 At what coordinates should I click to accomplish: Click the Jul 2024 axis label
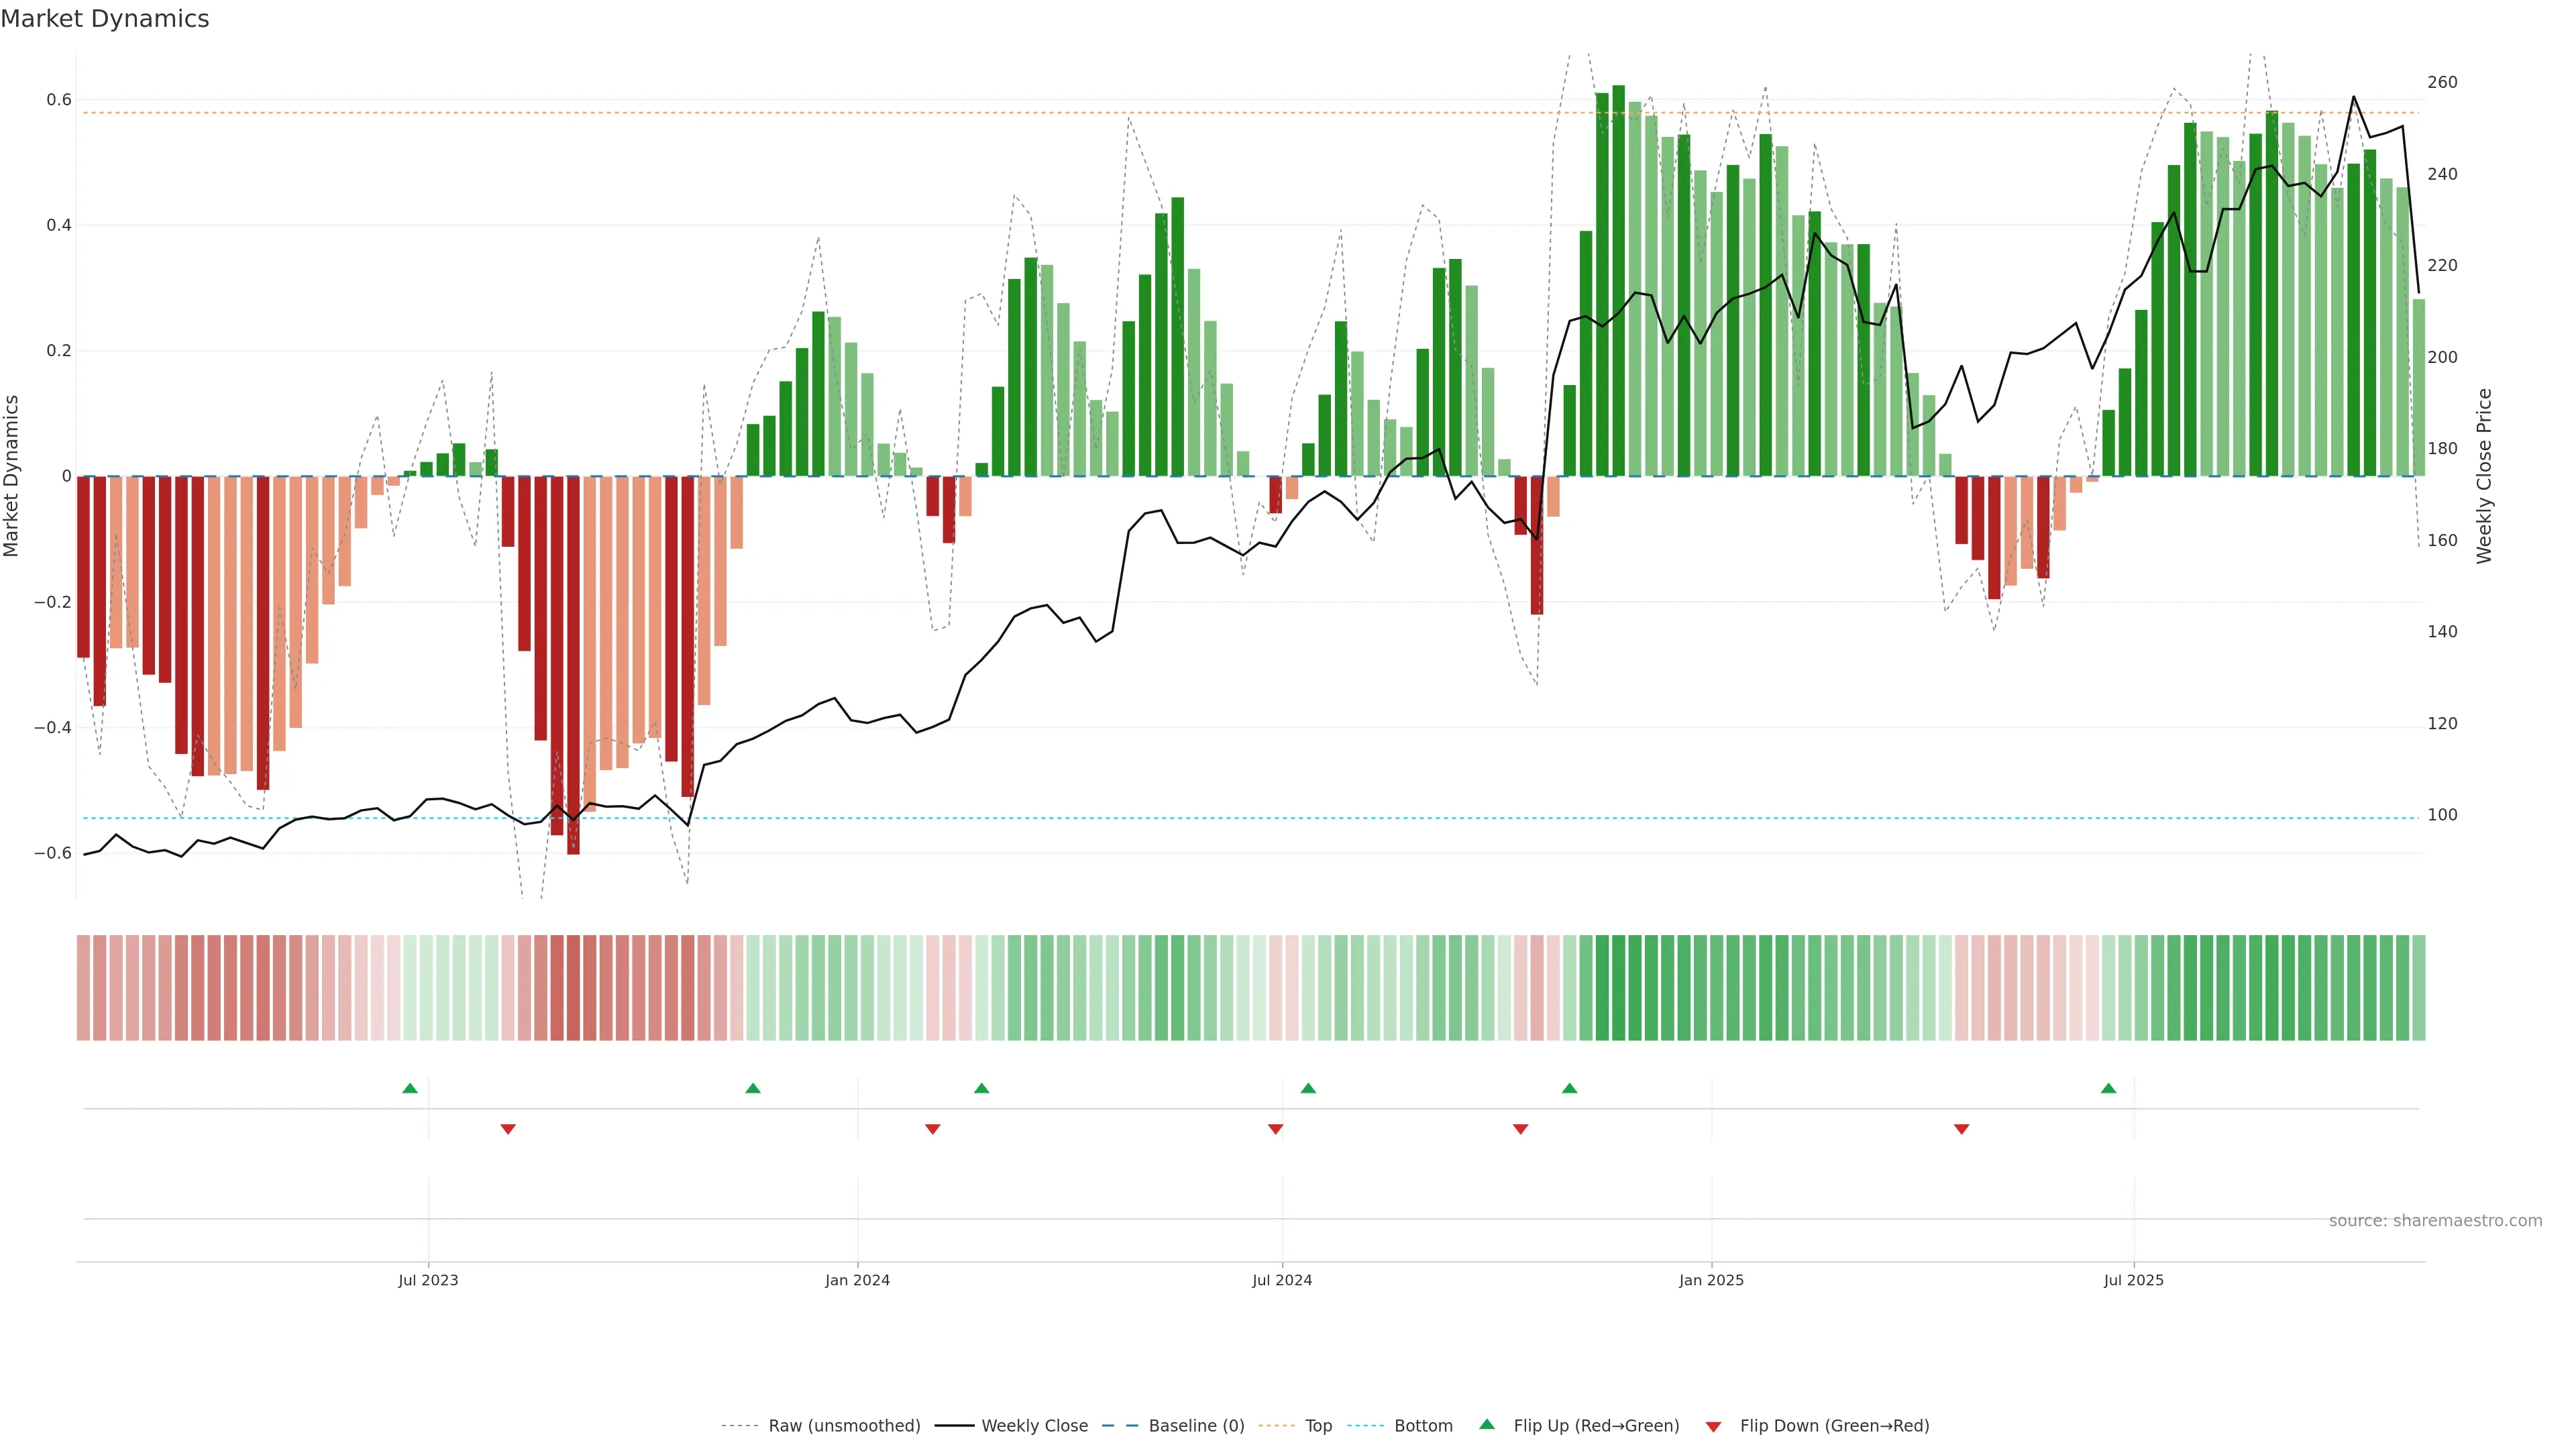click(x=1282, y=1280)
